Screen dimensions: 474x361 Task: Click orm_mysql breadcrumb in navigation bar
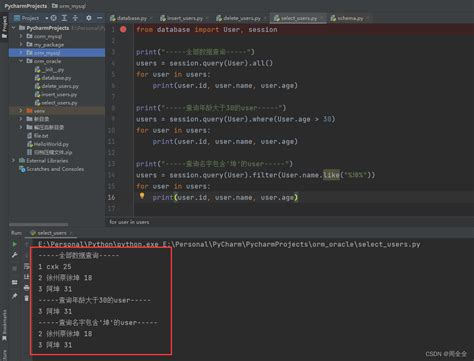coord(69,6)
